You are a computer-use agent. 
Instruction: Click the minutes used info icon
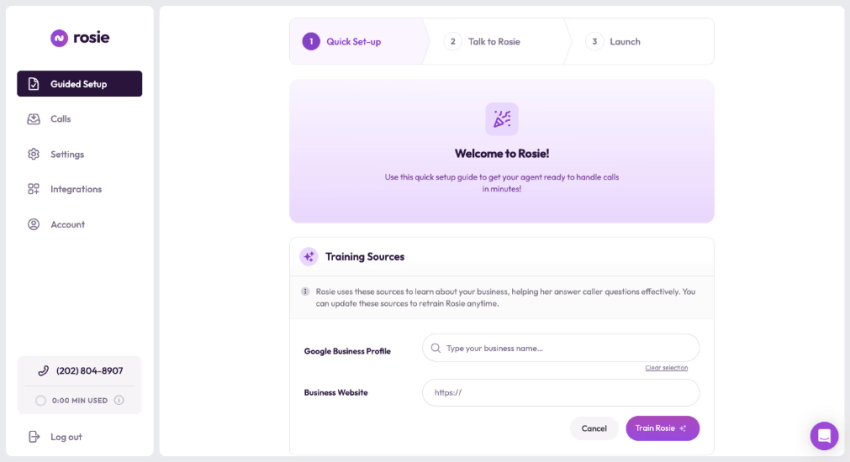pyautogui.click(x=119, y=400)
